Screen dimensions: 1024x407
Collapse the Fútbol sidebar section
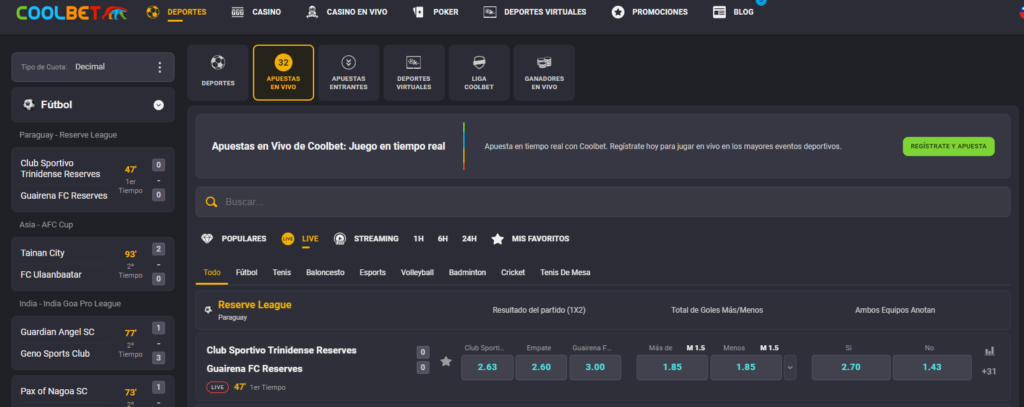click(x=159, y=105)
